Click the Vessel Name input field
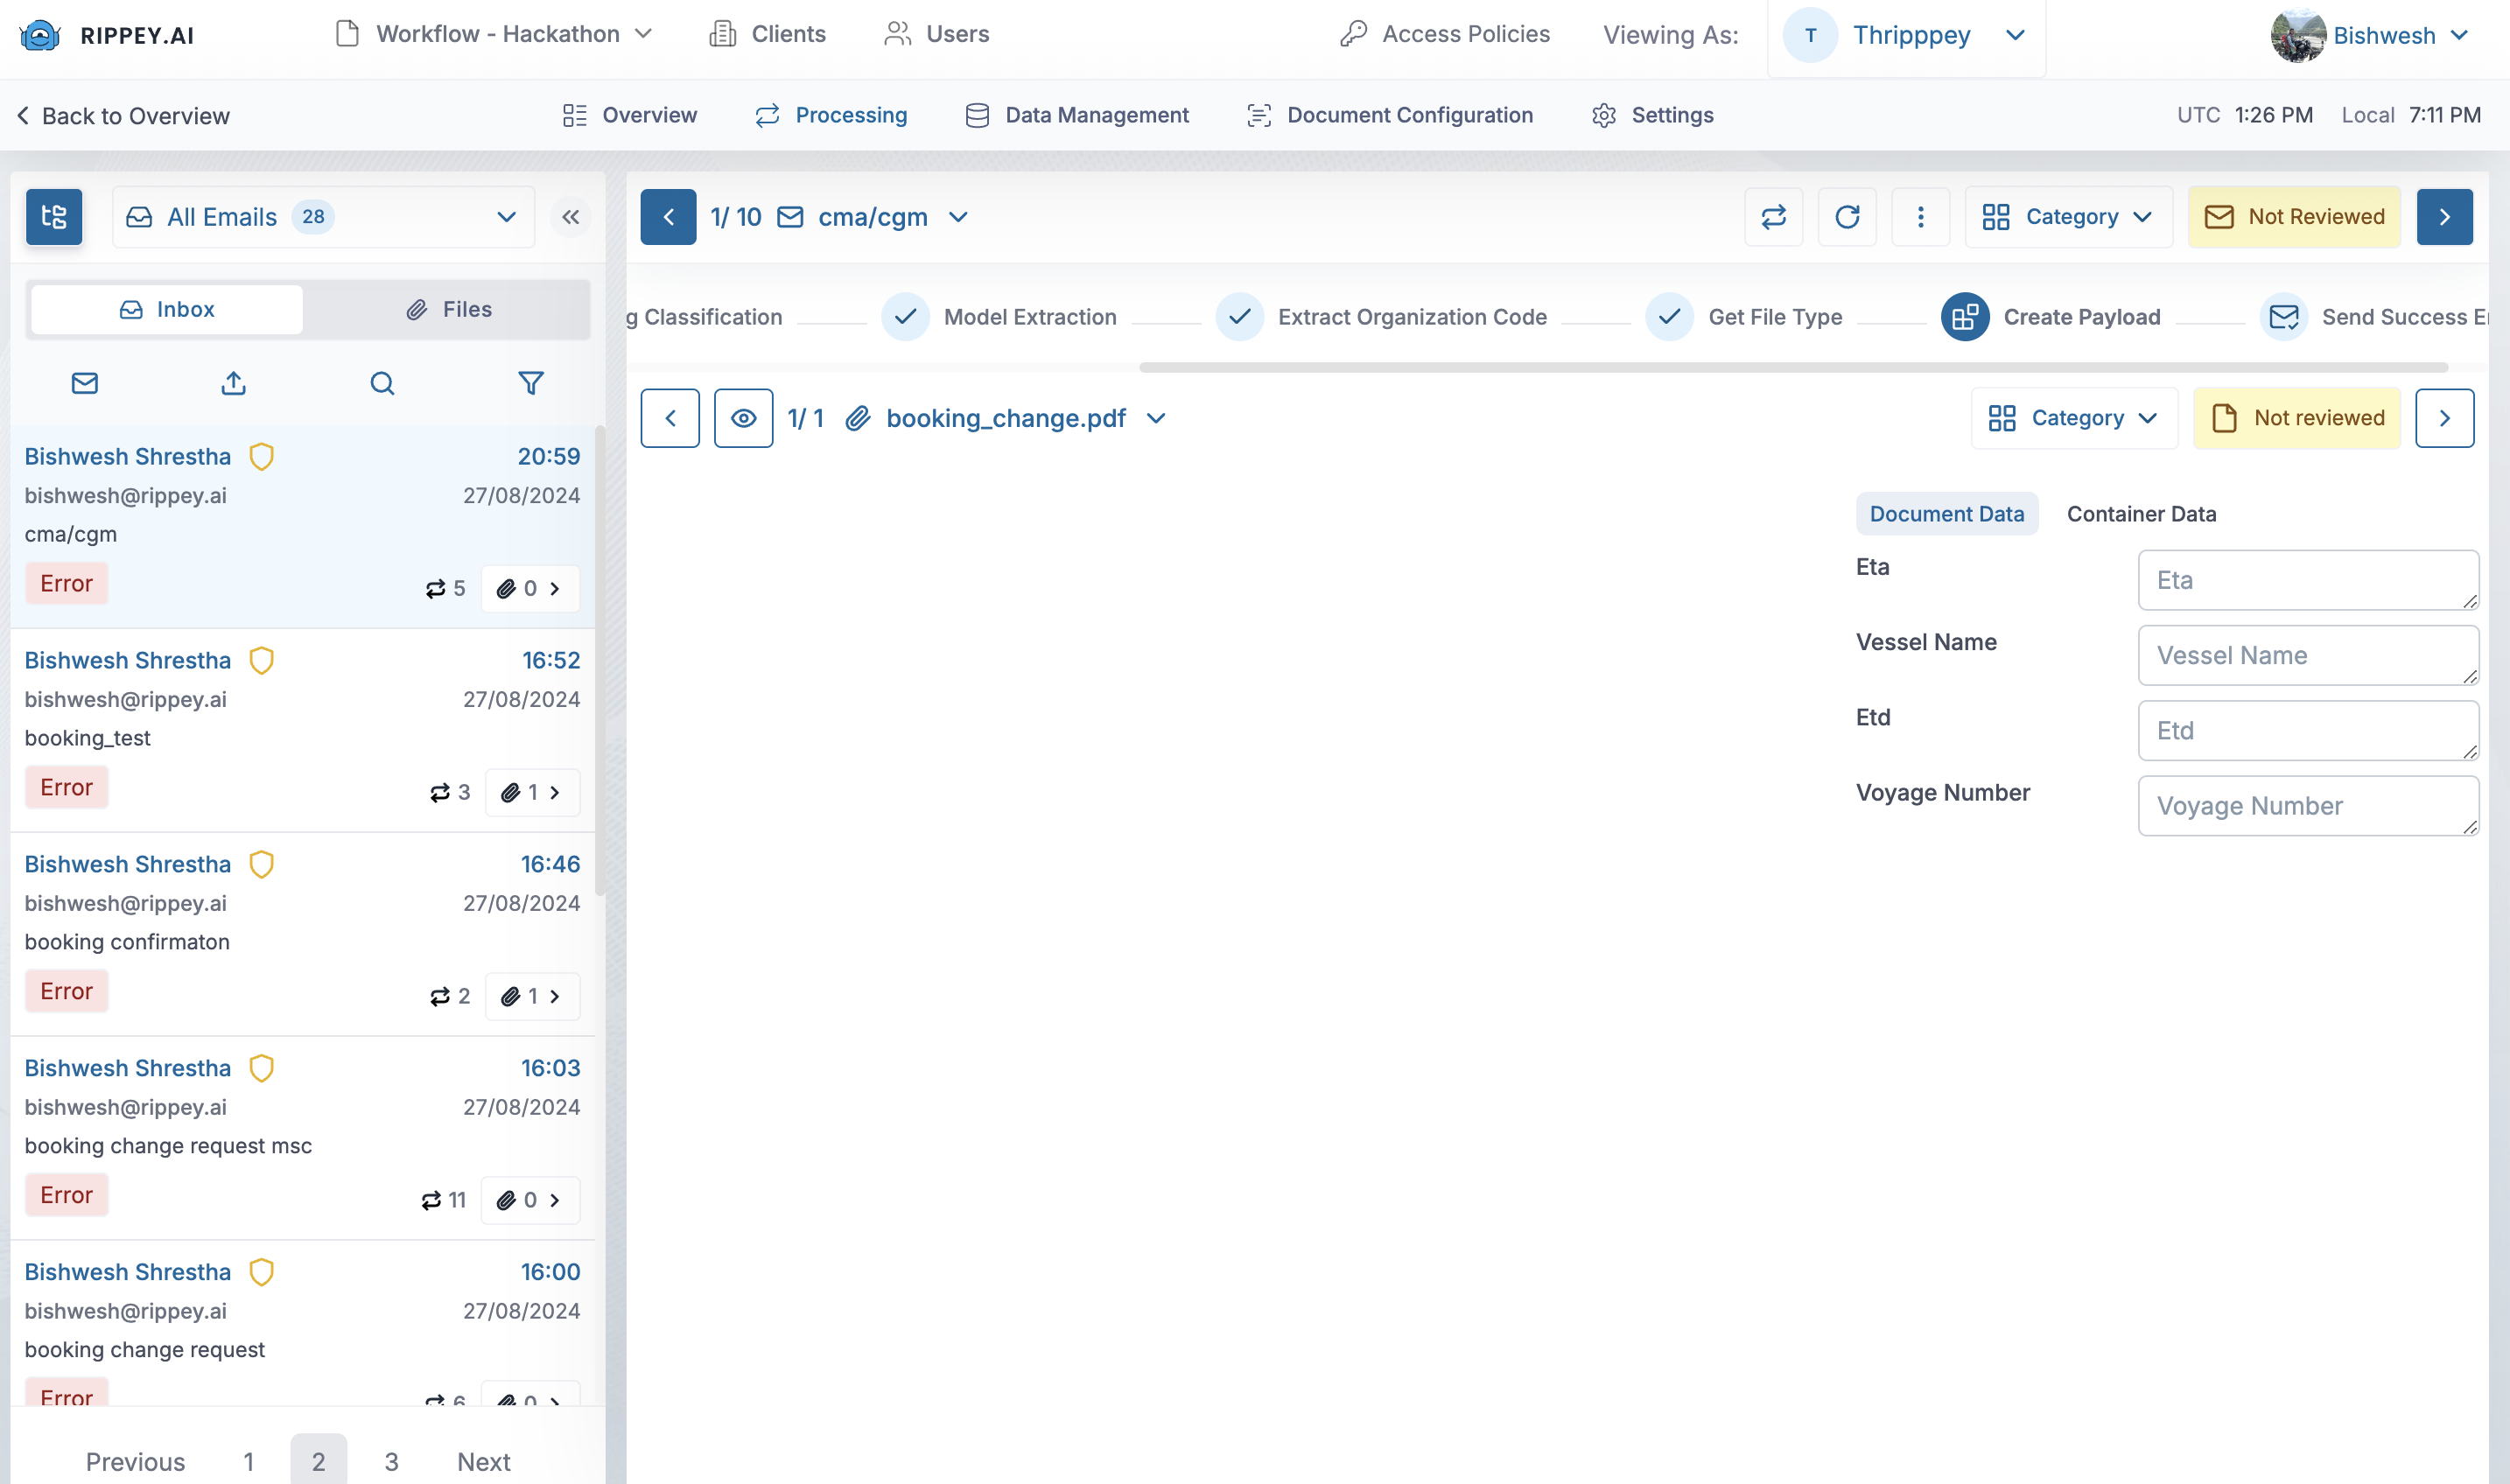2510x1484 pixels. 2307,655
